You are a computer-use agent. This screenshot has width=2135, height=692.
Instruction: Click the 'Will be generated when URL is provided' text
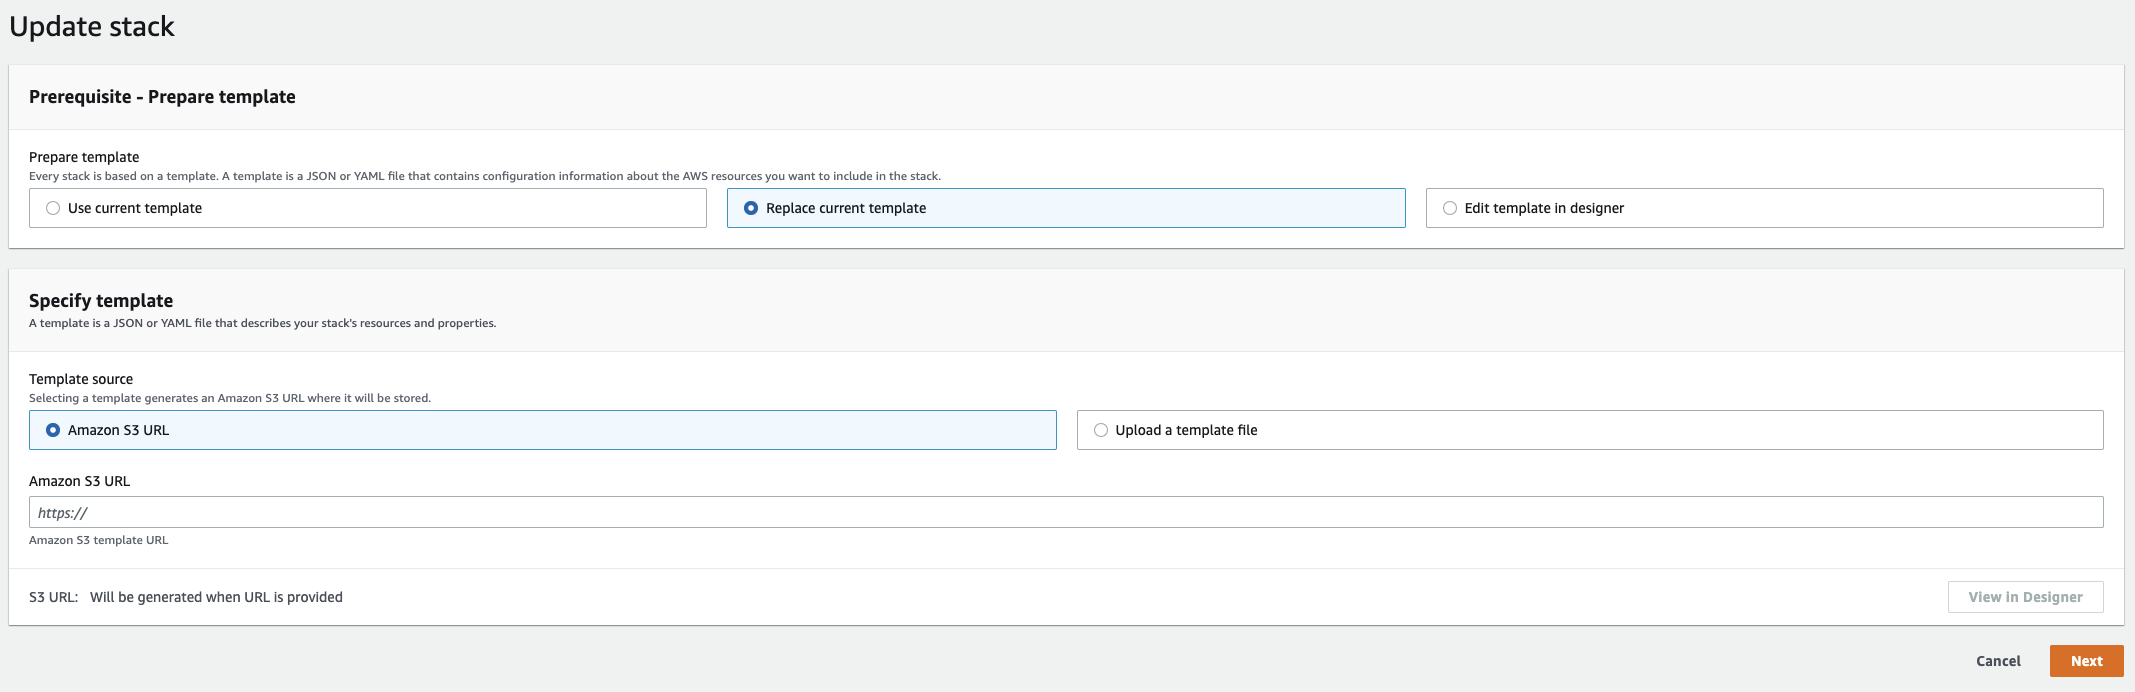[216, 597]
